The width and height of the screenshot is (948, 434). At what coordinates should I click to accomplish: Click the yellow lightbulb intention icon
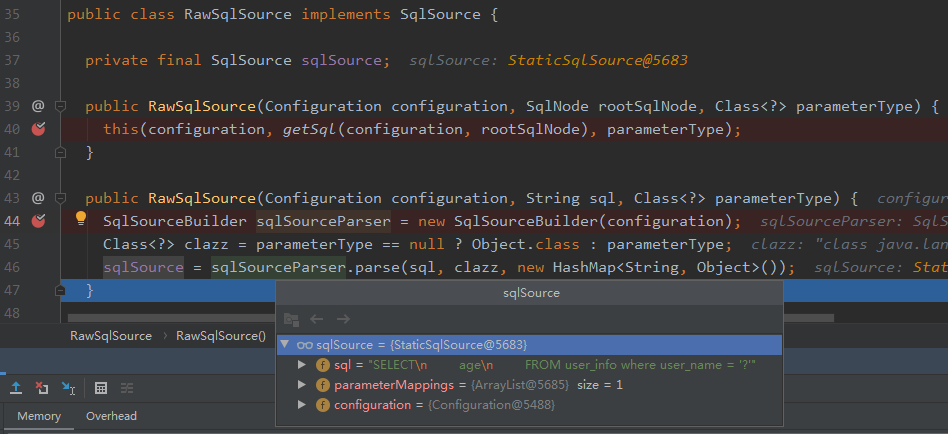(x=82, y=219)
